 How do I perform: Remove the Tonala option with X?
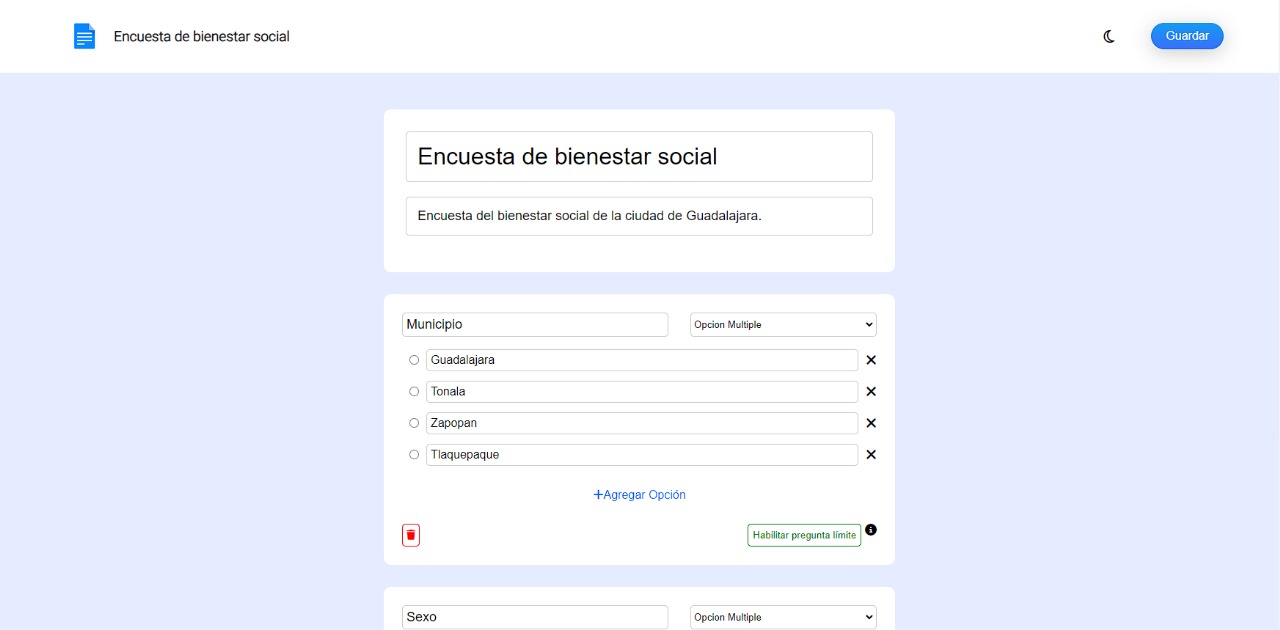[870, 392]
